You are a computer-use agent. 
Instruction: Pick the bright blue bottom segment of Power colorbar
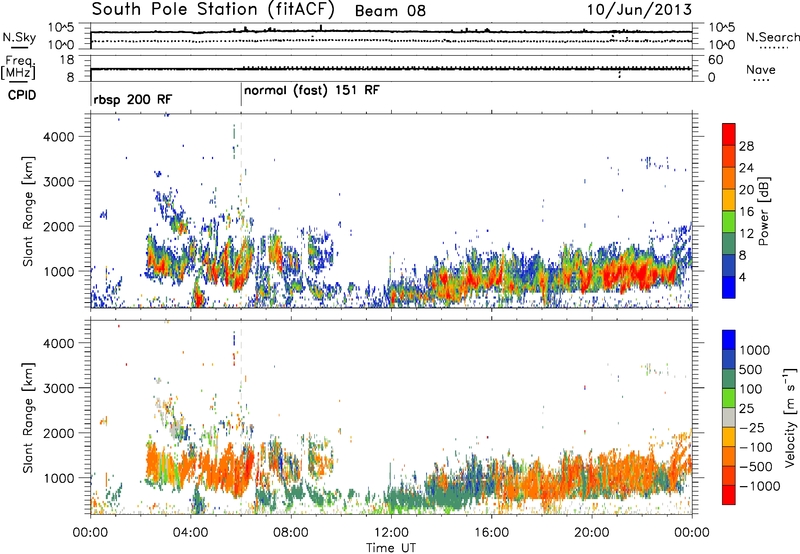click(x=729, y=287)
